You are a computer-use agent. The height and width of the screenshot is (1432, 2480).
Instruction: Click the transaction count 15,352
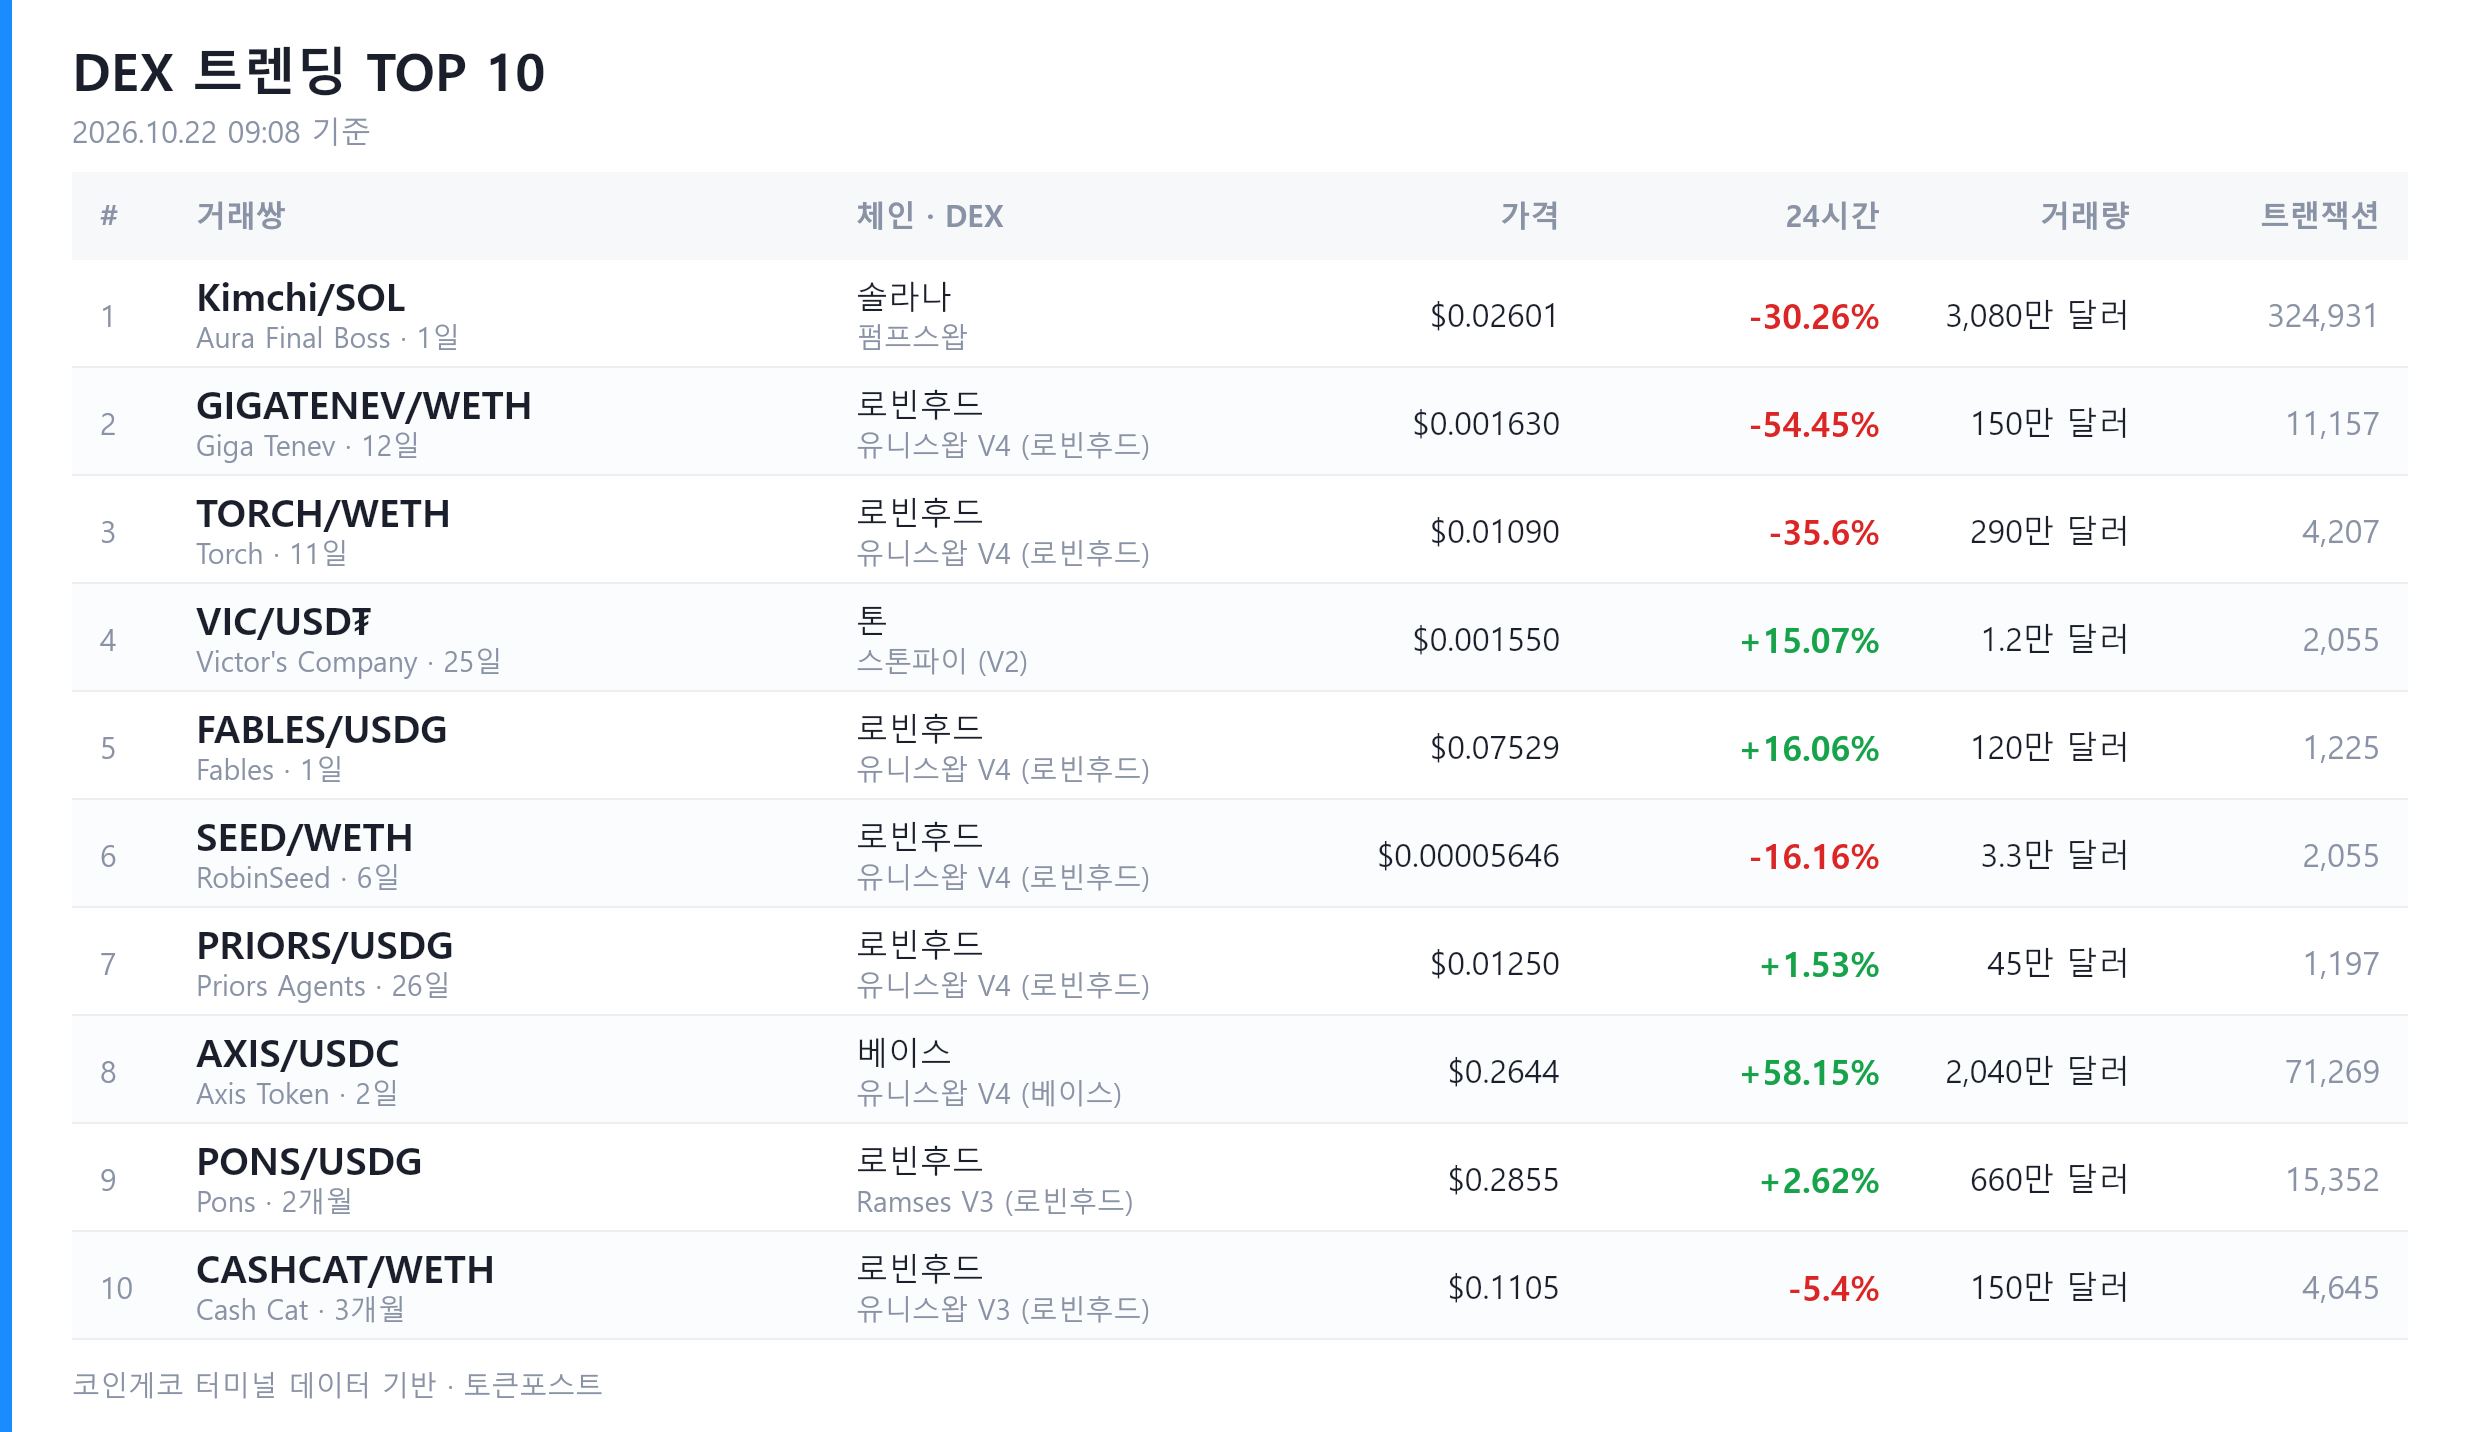click(2332, 1180)
